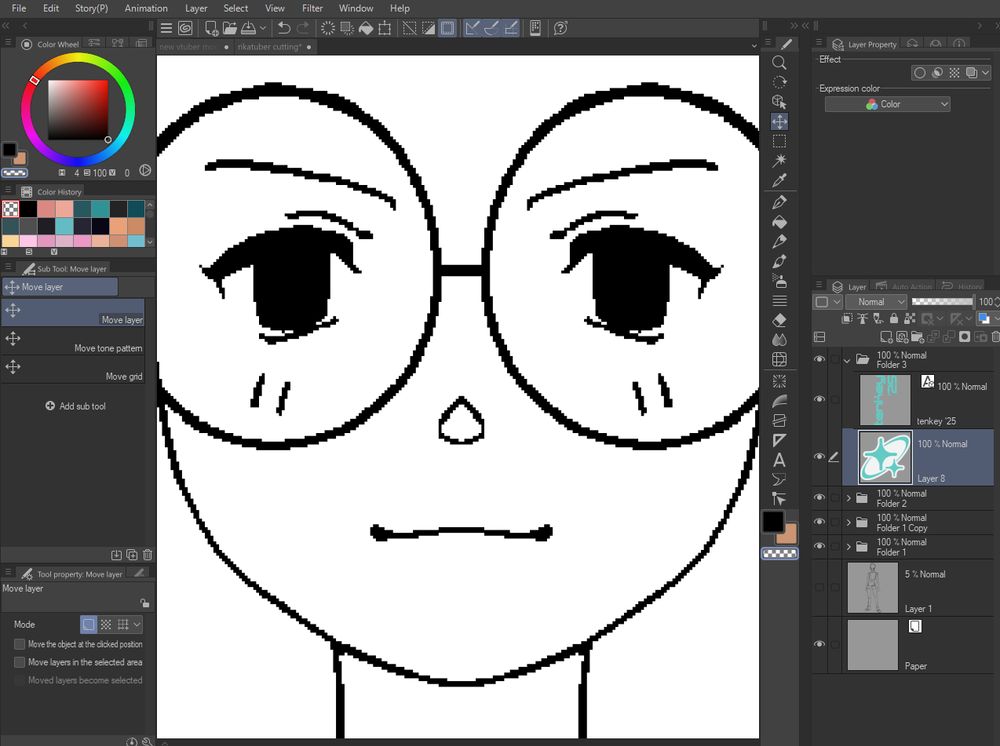1000x746 pixels.
Task: Open the Mode dropdown arrow in Tool property
Action: [x=137, y=624]
